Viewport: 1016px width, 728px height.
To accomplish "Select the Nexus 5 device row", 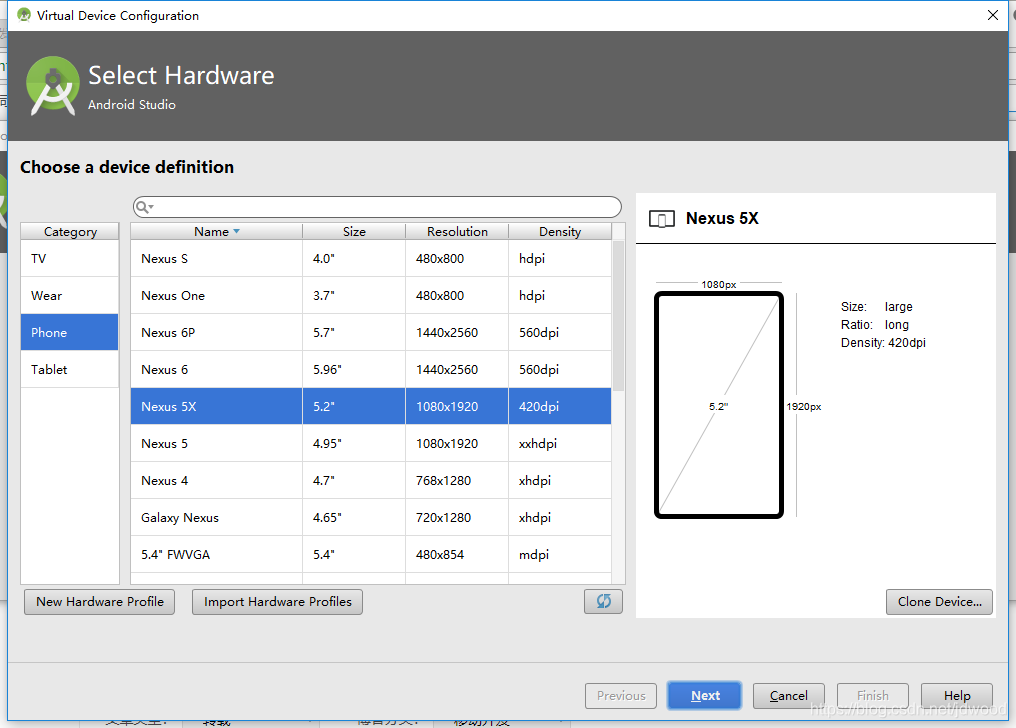I will [371, 443].
